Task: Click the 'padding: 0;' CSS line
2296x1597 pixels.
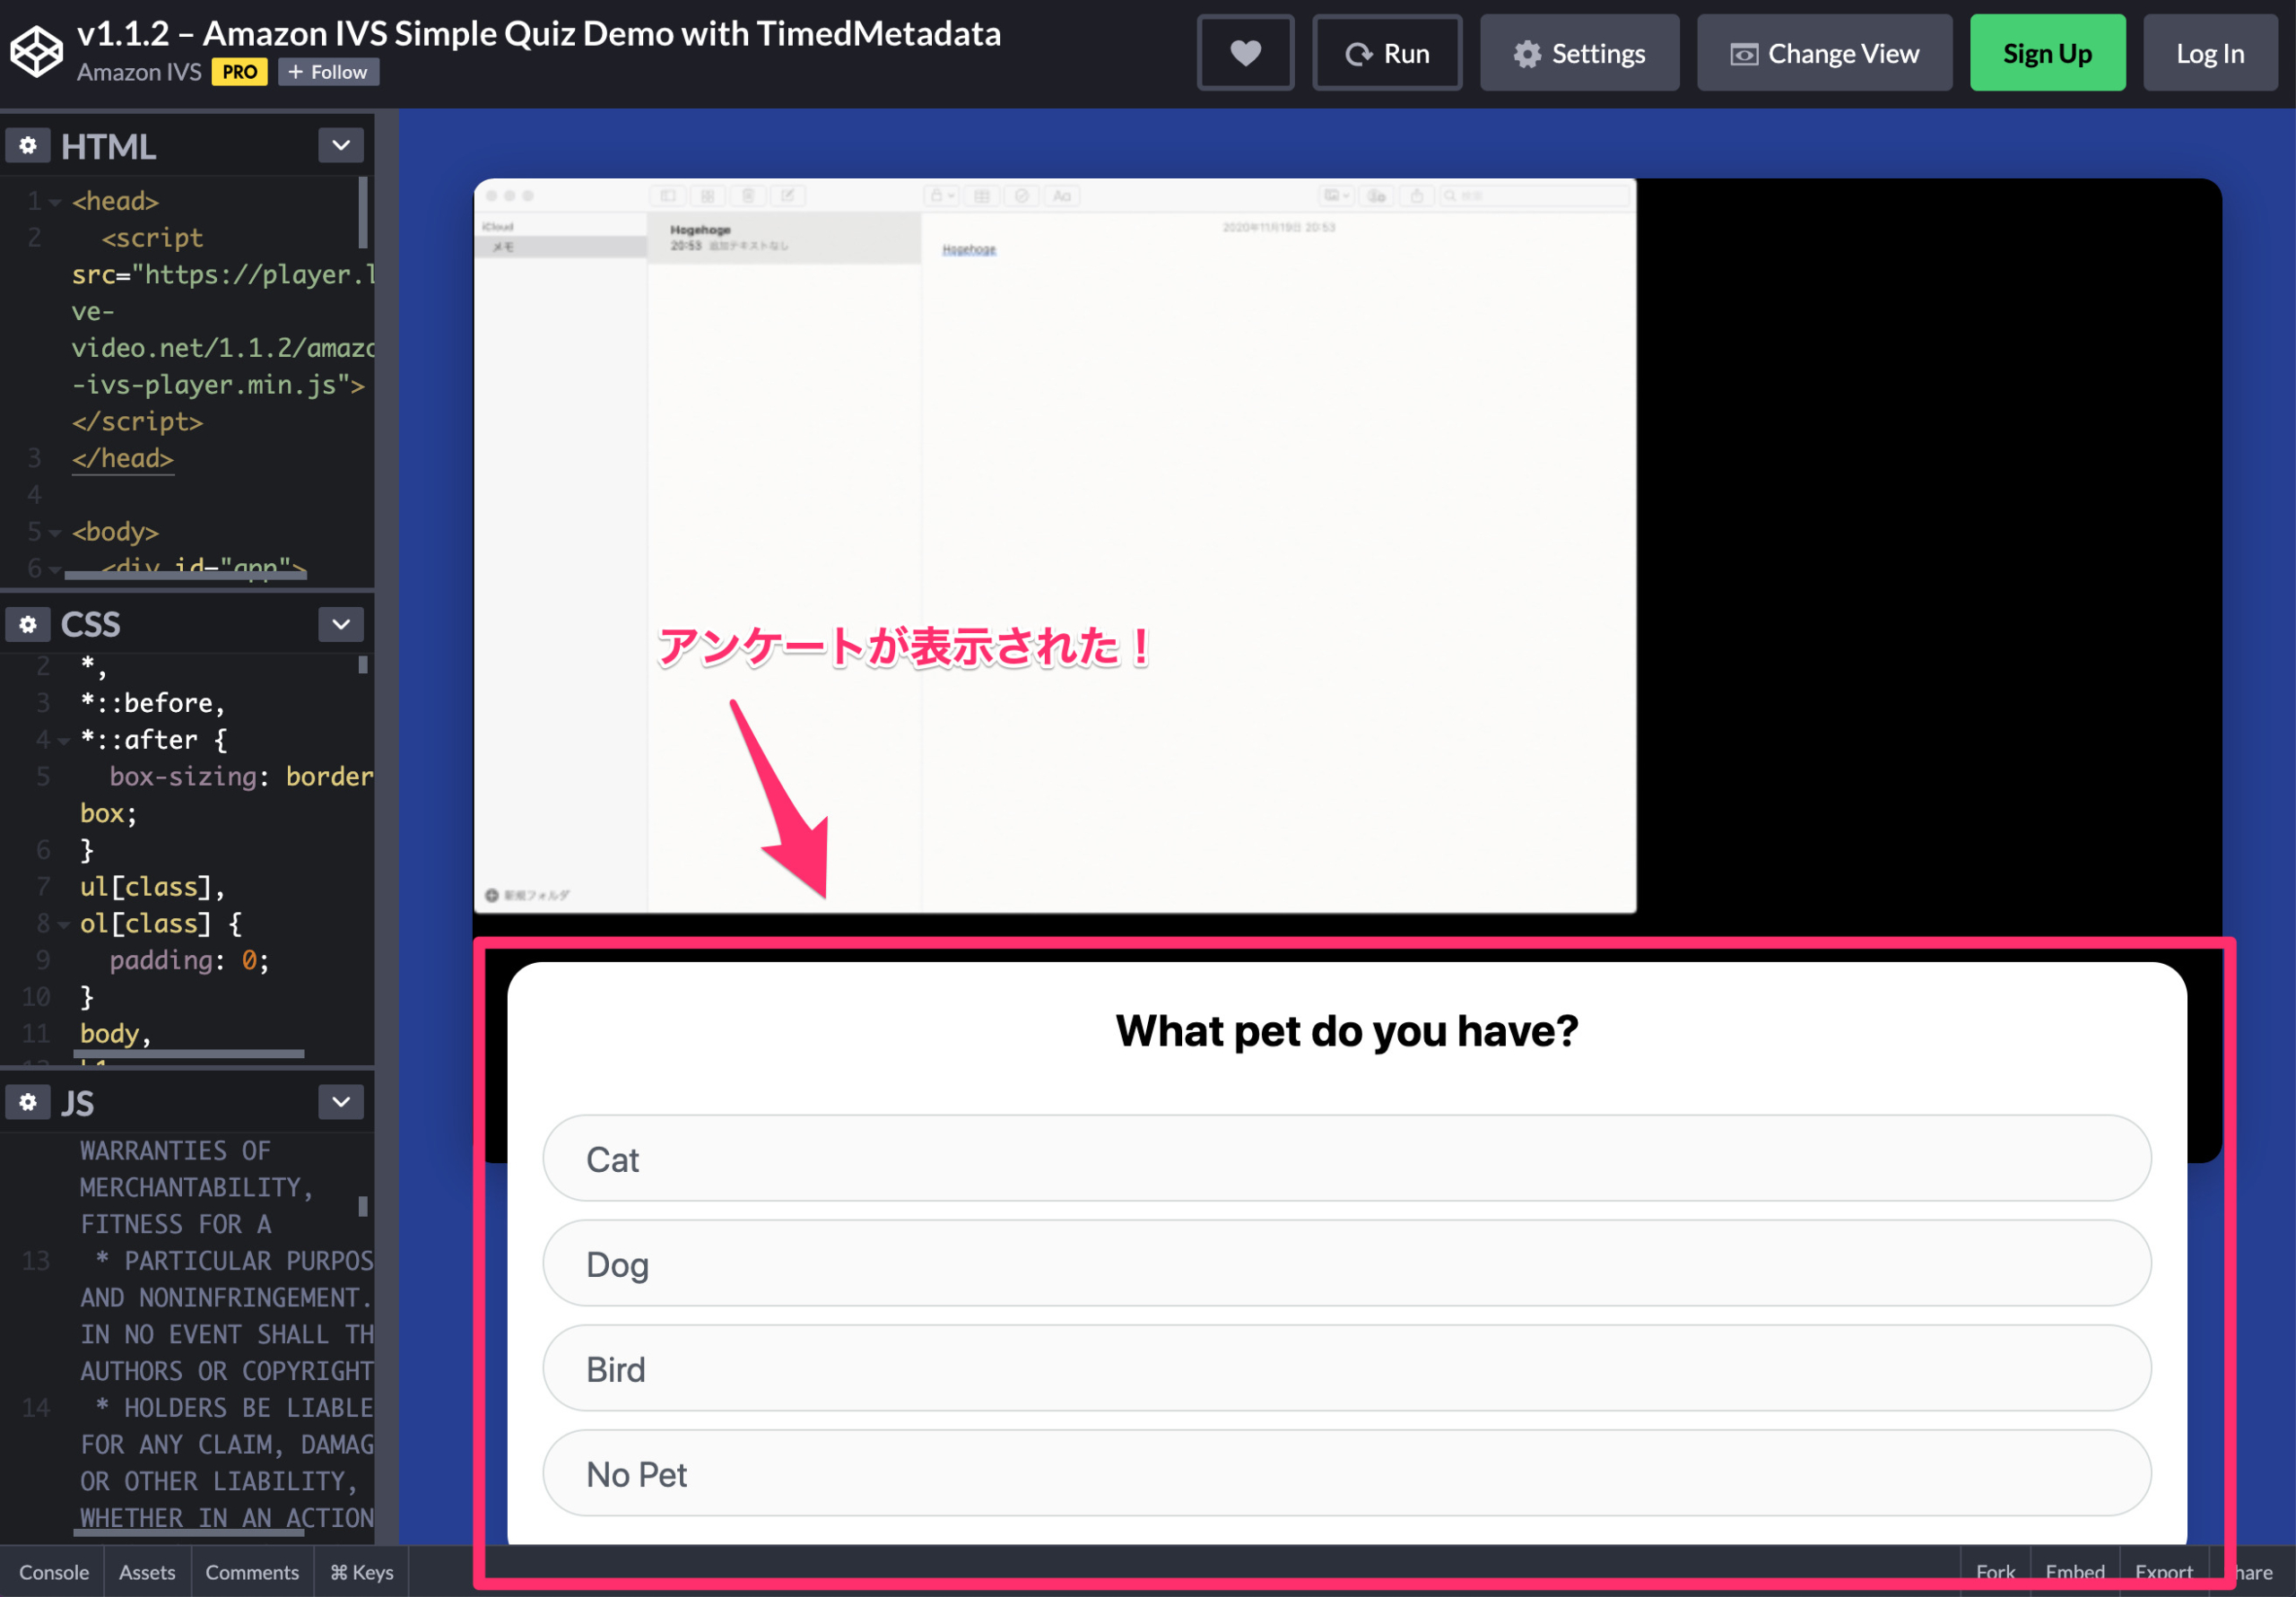Action: click(x=189, y=961)
